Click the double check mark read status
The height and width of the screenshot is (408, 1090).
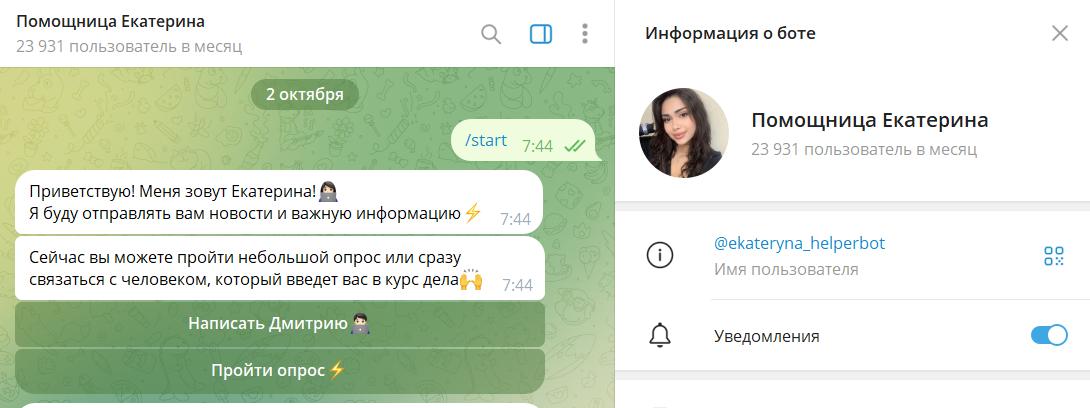(574, 146)
